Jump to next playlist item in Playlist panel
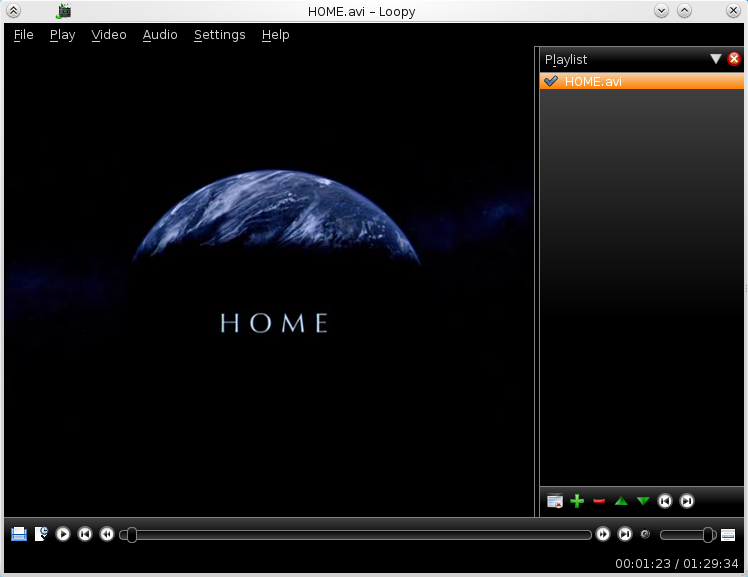The image size is (748, 577). pos(686,501)
